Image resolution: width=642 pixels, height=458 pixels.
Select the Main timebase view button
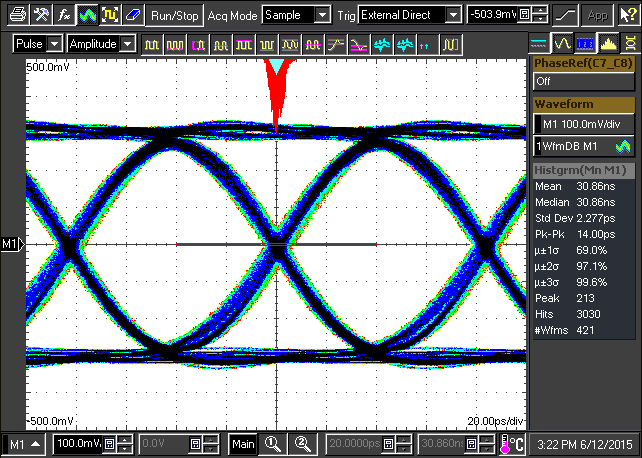point(243,444)
